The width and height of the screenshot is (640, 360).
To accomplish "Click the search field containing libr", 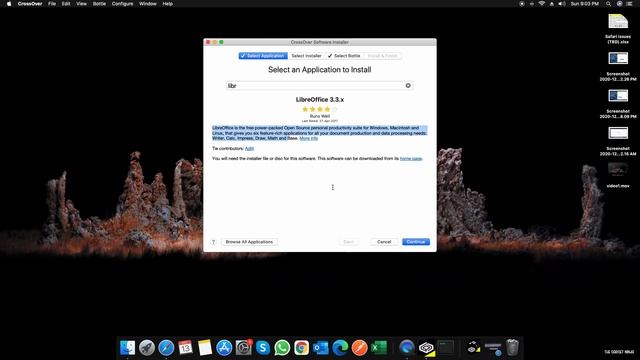I will pyautogui.click(x=320, y=86).
